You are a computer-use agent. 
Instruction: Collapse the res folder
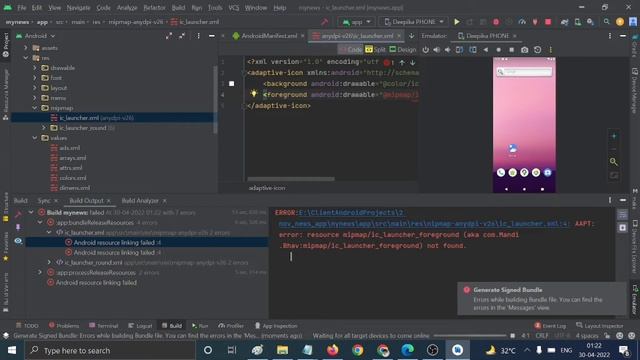tap(26, 58)
